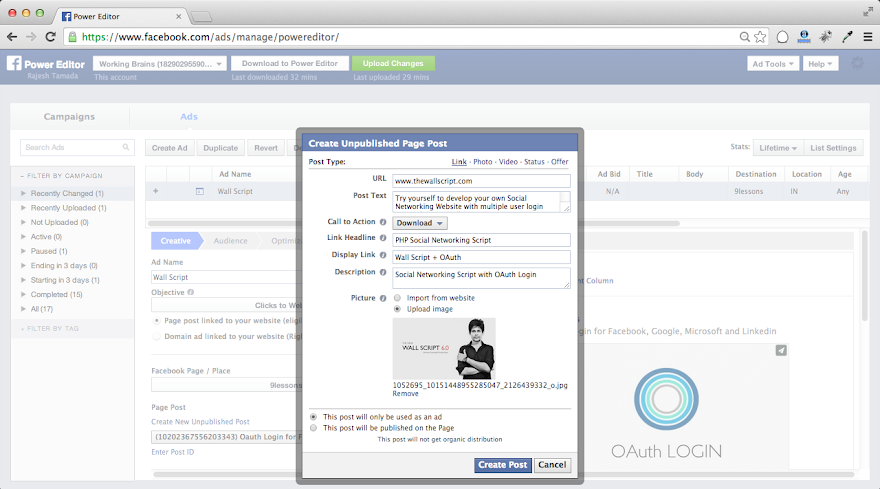Open the Lifetime stats dropdown

[x=778, y=148]
